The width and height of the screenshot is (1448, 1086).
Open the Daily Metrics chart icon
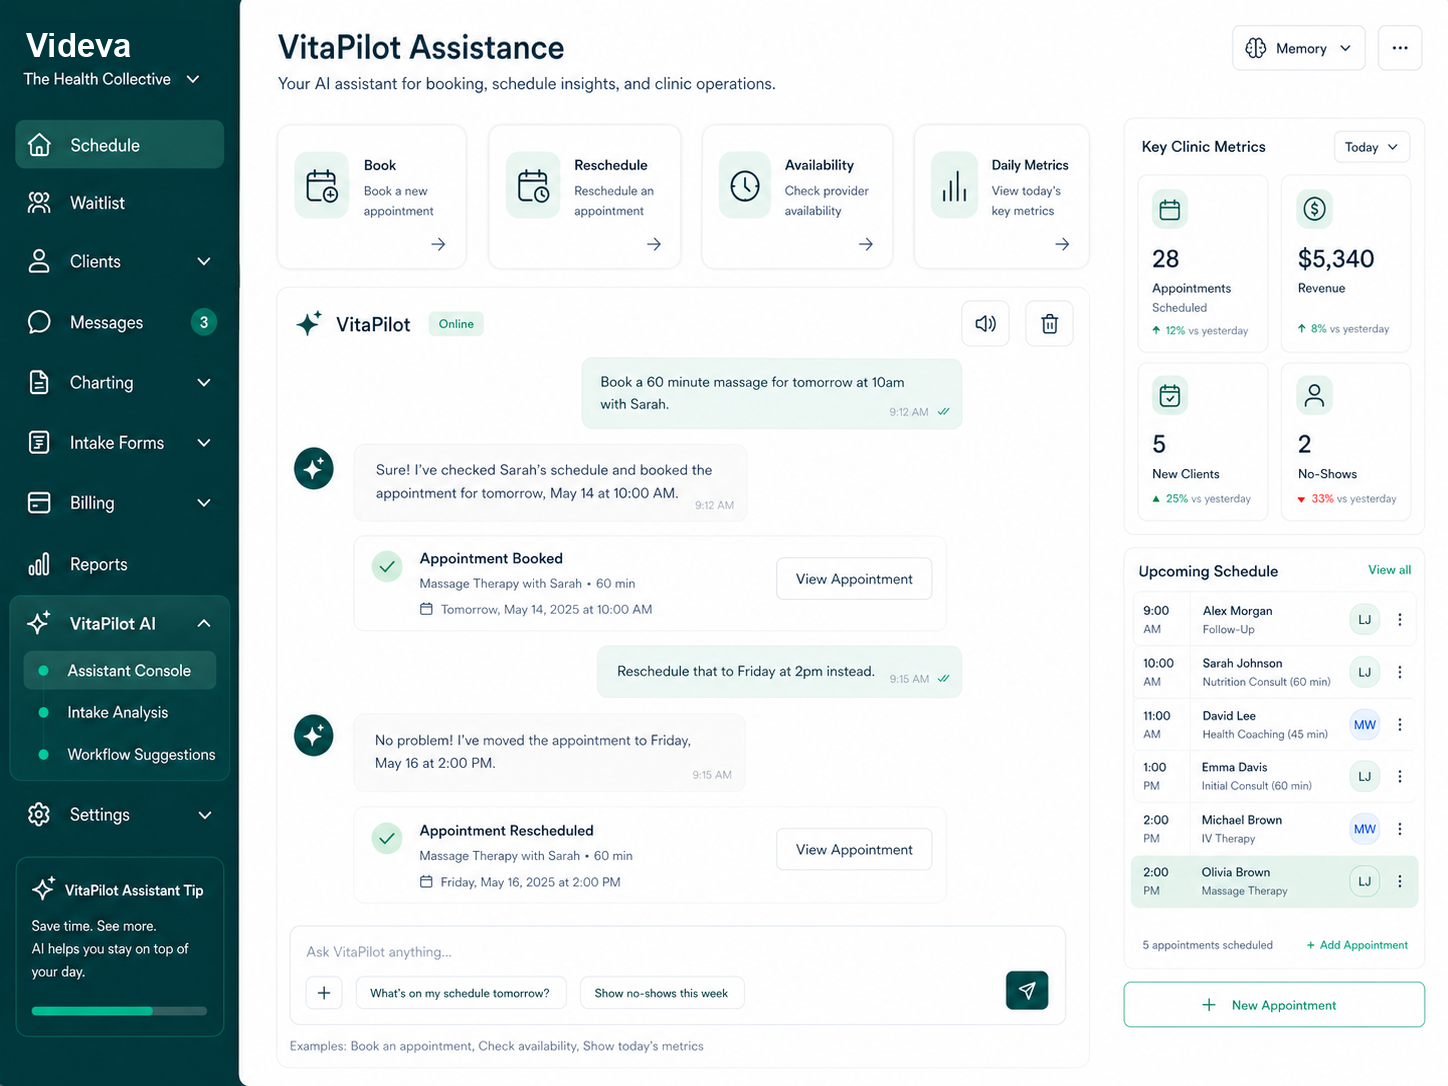[x=954, y=185]
